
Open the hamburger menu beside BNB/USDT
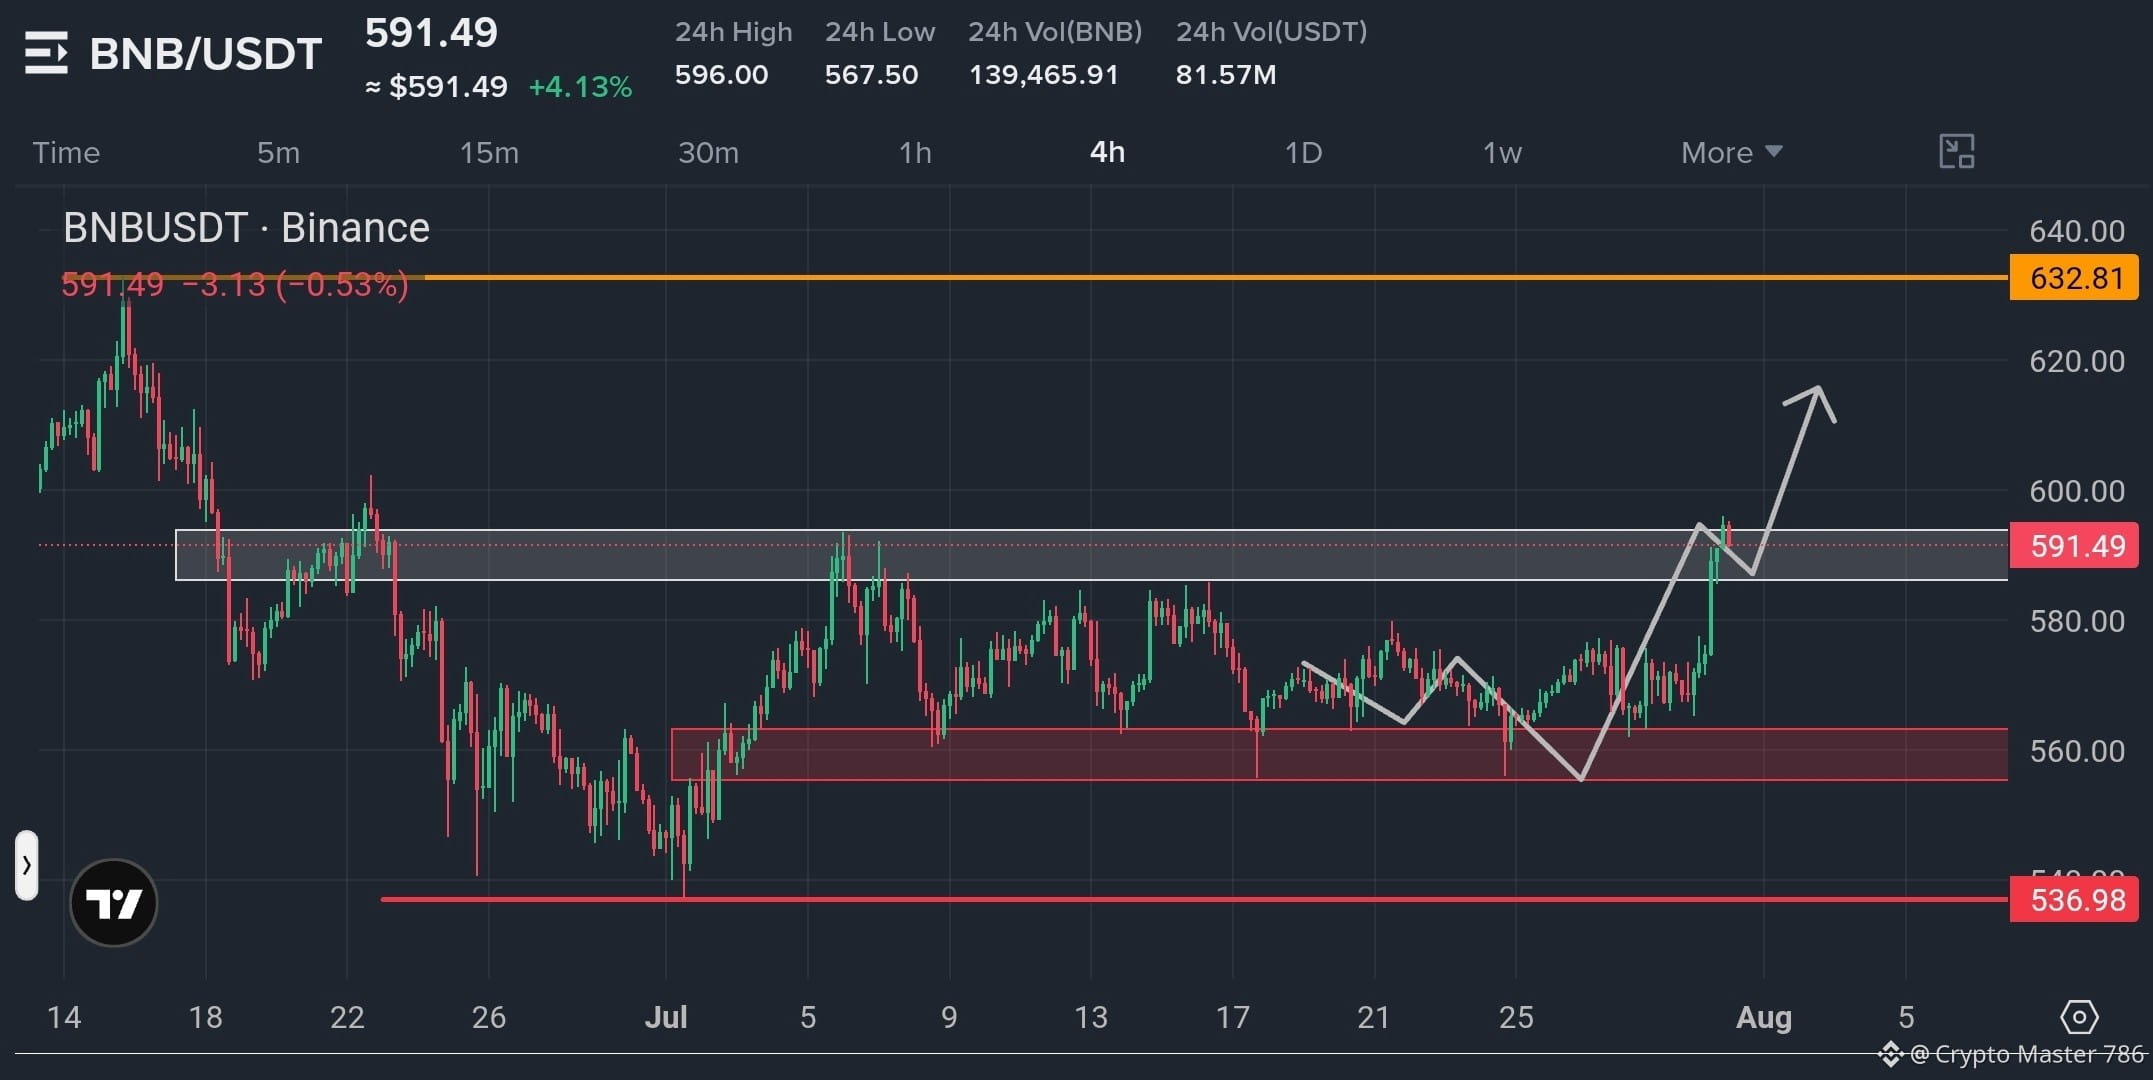tap(46, 53)
